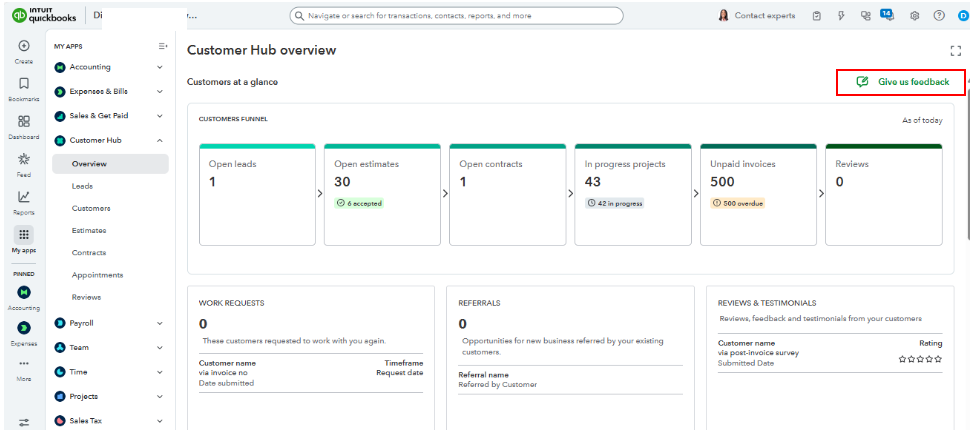976x431 pixels.
Task: Click the Give us feedback button
Action: pyautogui.click(x=901, y=81)
